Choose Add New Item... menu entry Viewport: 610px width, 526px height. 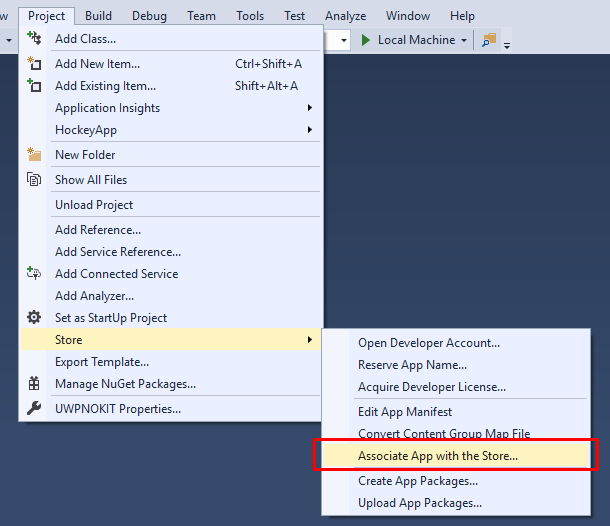(x=171, y=63)
